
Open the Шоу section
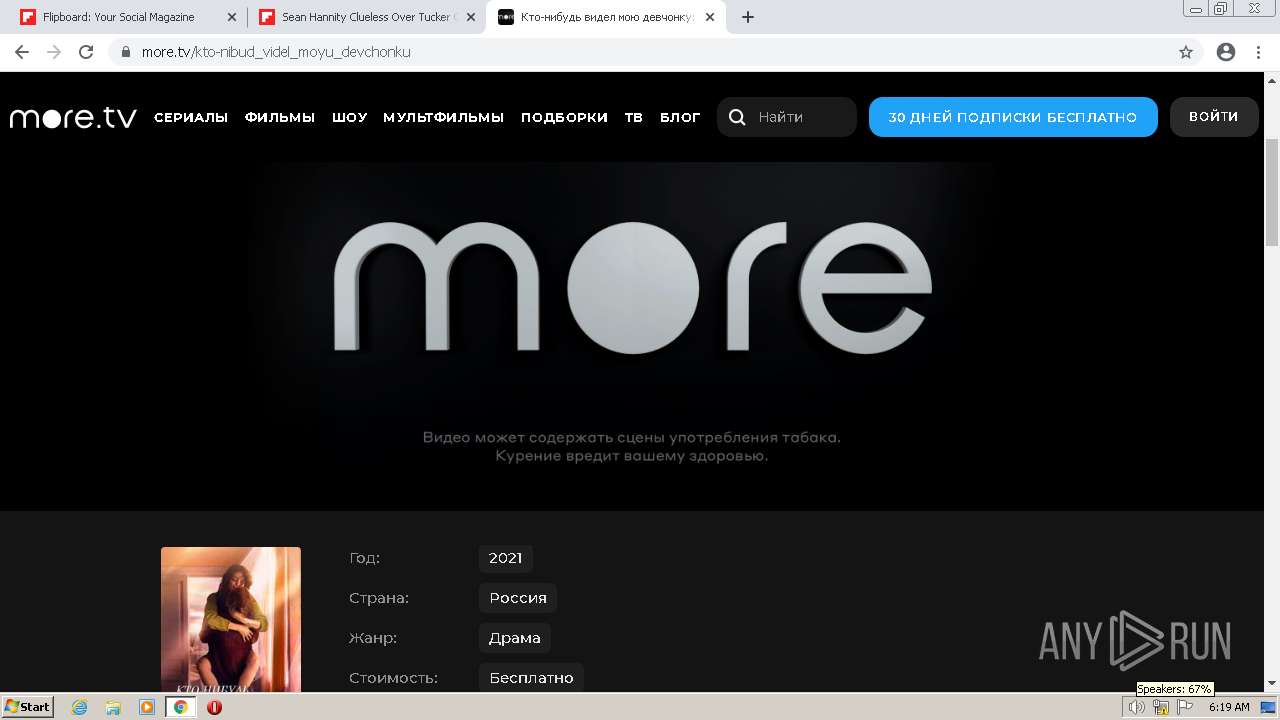(x=350, y=117)
